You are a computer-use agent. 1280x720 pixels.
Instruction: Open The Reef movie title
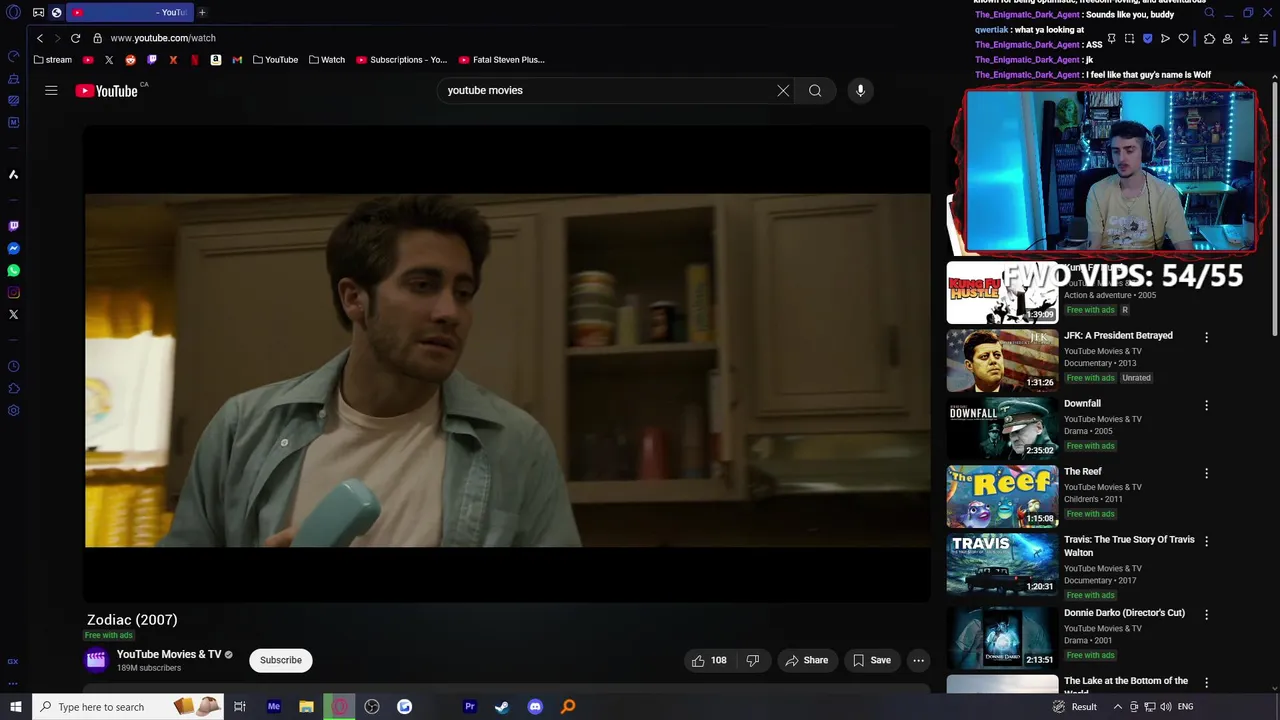click(1083, 471)
